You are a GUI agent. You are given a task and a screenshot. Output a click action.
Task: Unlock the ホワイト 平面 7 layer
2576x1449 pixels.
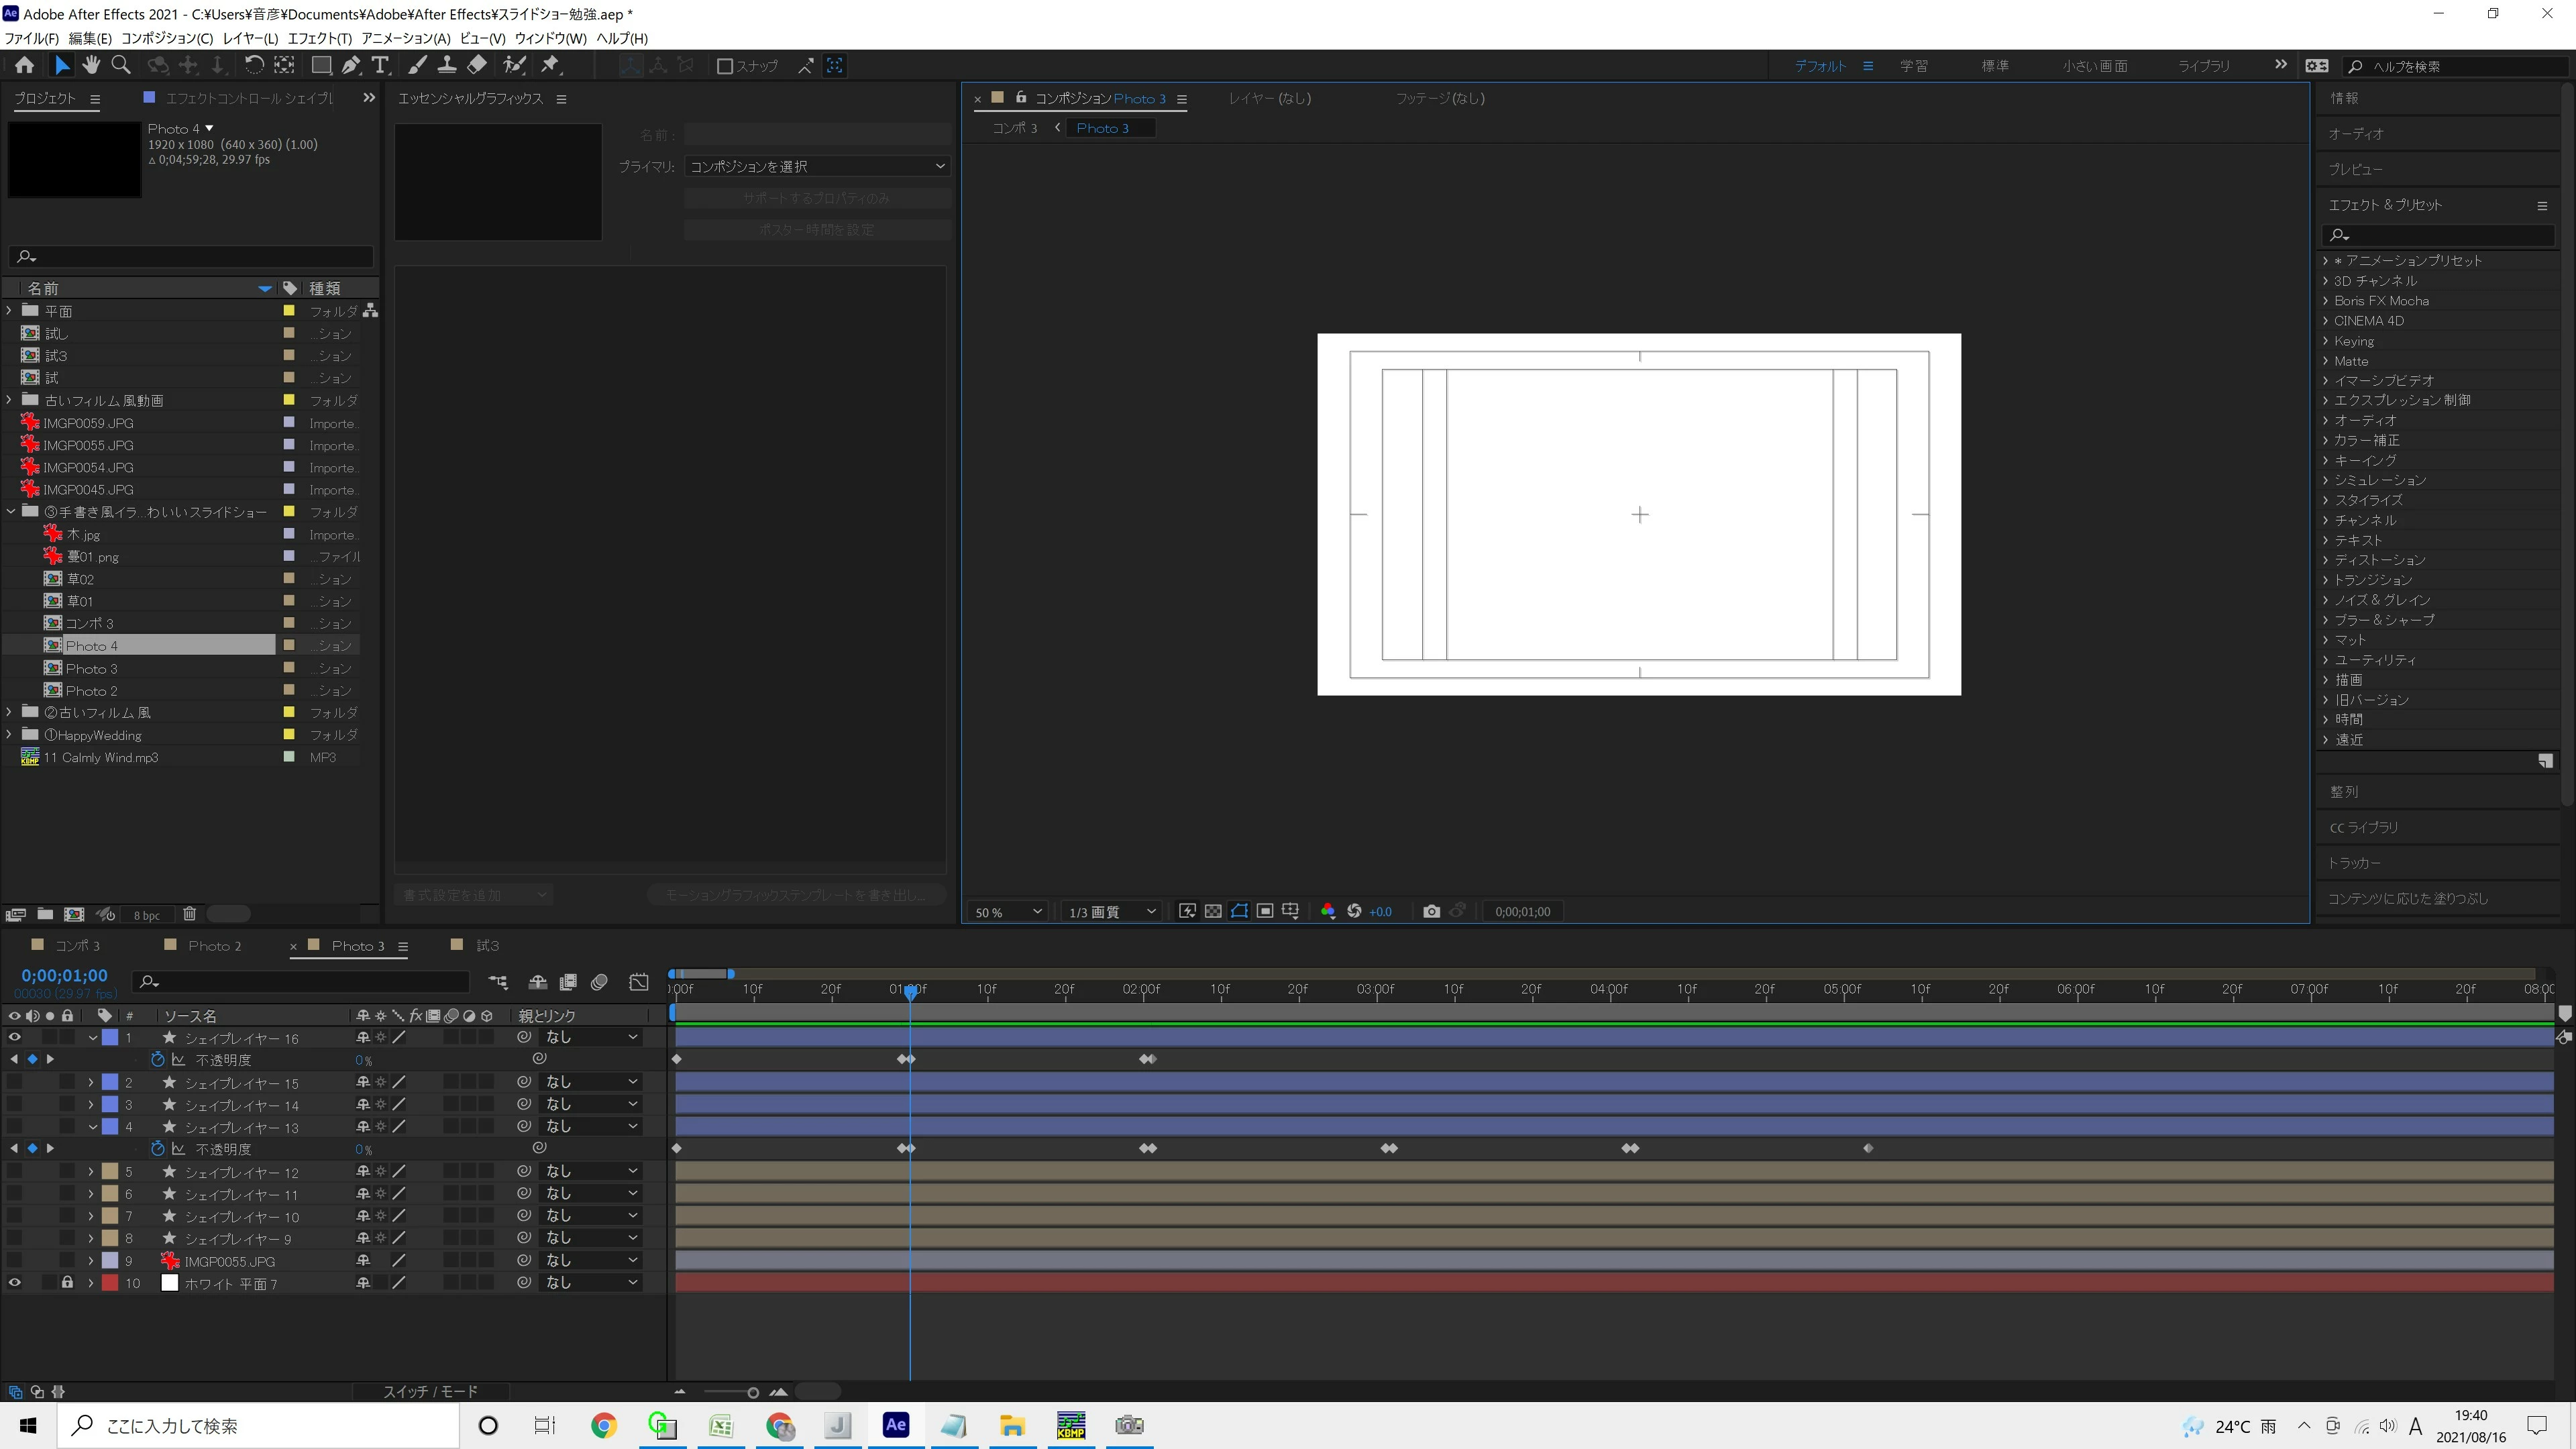pos(67,1283)
